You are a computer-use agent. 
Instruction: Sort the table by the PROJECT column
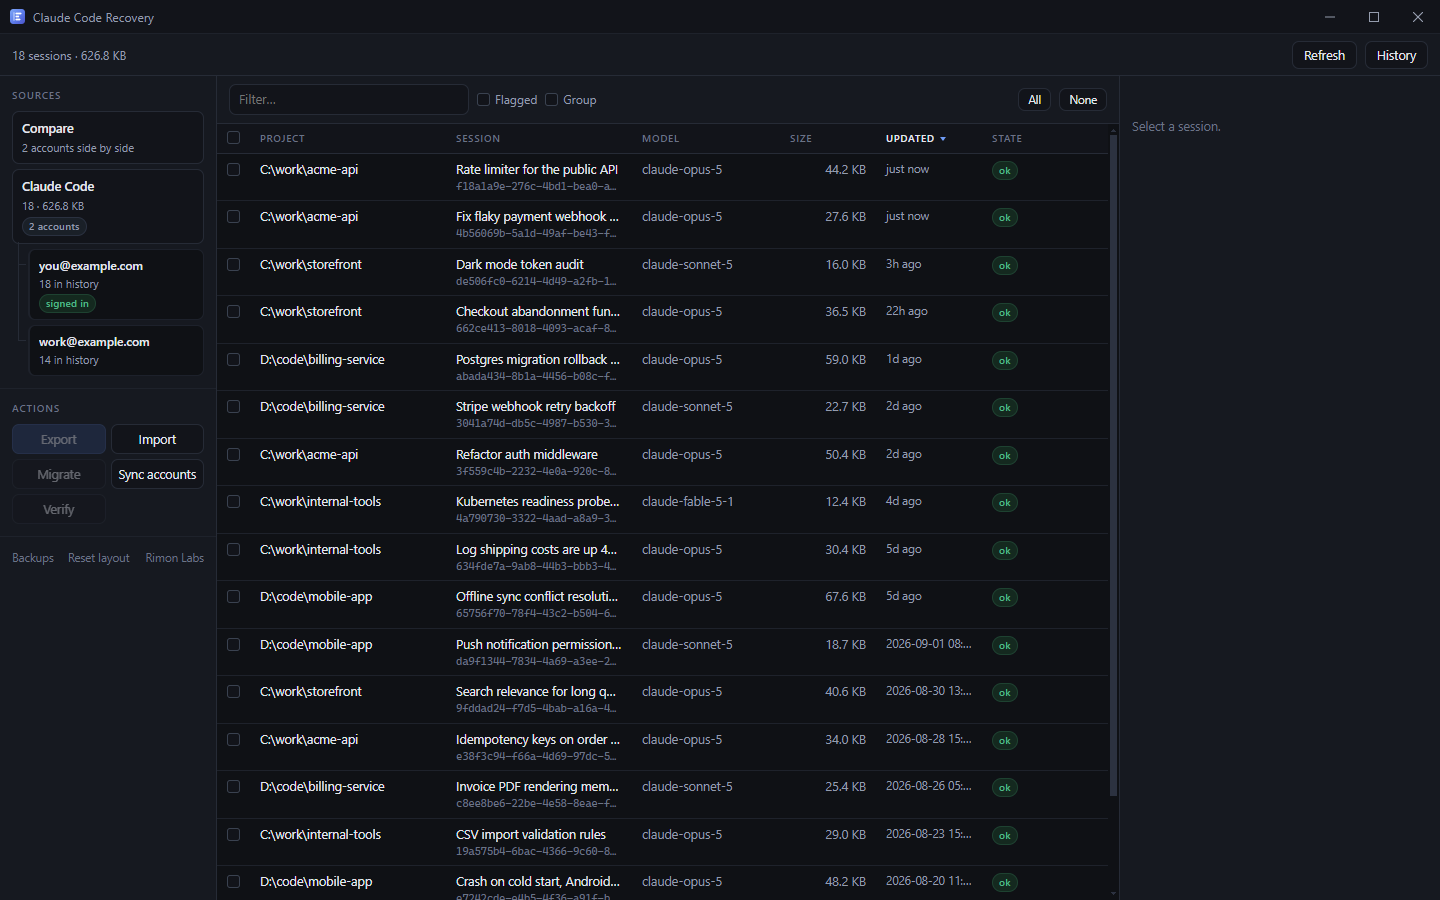pos(282,139)
